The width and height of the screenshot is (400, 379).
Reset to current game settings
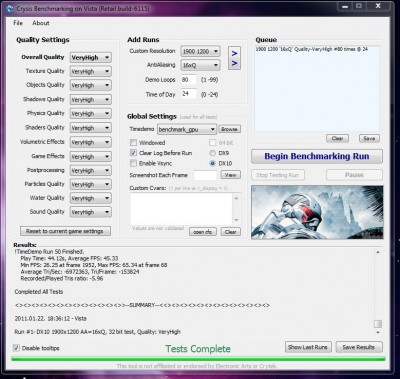click(65, 231)
